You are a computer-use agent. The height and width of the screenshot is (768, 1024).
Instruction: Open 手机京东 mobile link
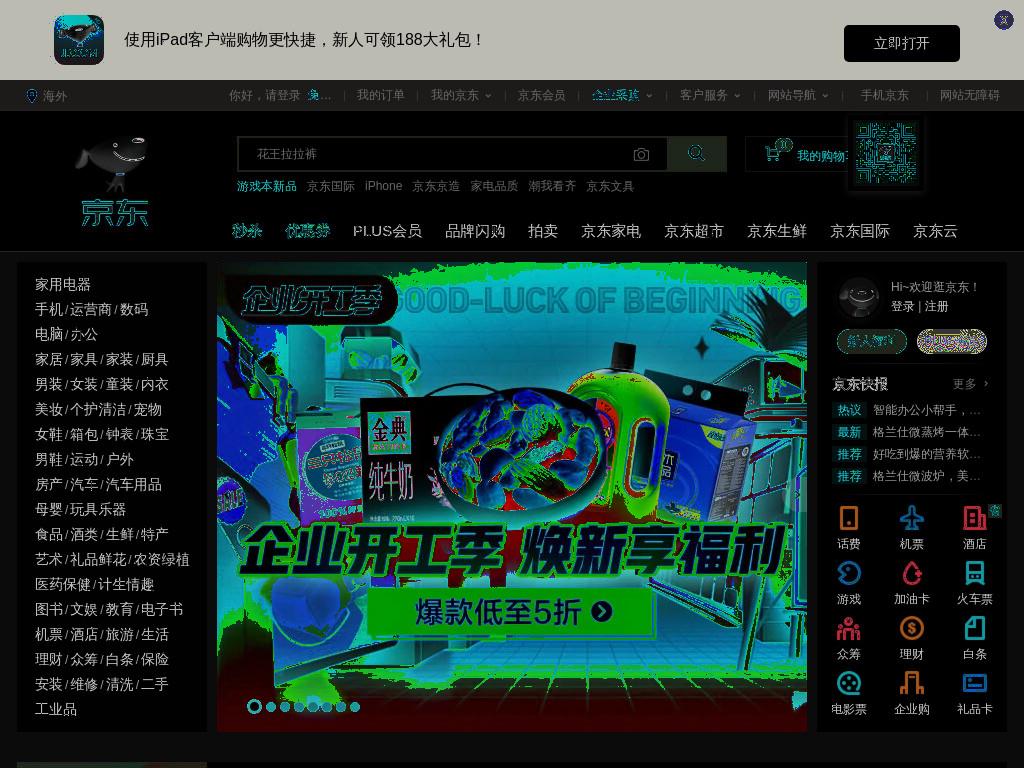click(884, 95)
